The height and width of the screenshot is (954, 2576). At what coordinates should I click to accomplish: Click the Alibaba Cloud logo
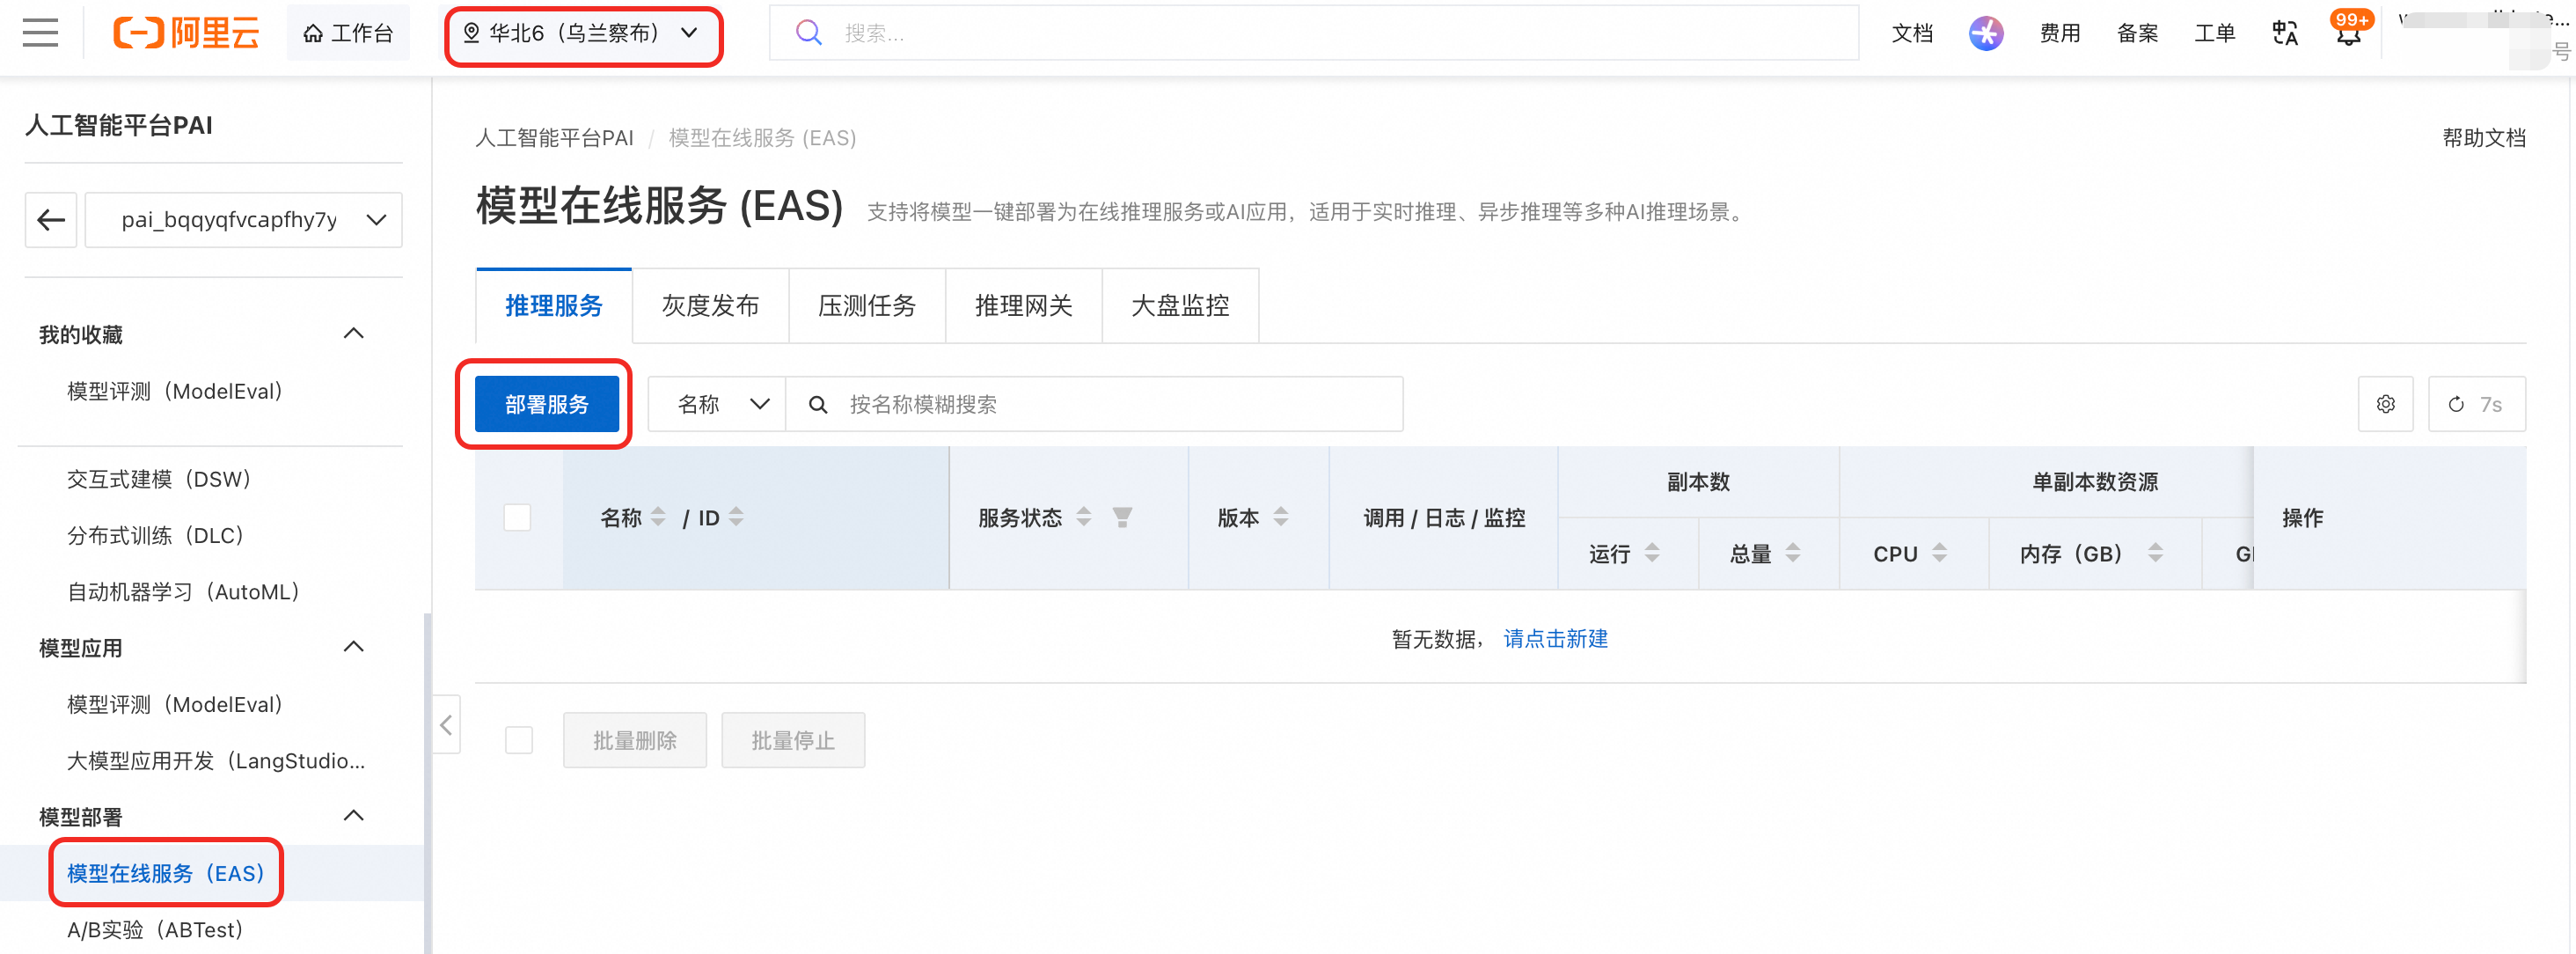coord(186,33)
